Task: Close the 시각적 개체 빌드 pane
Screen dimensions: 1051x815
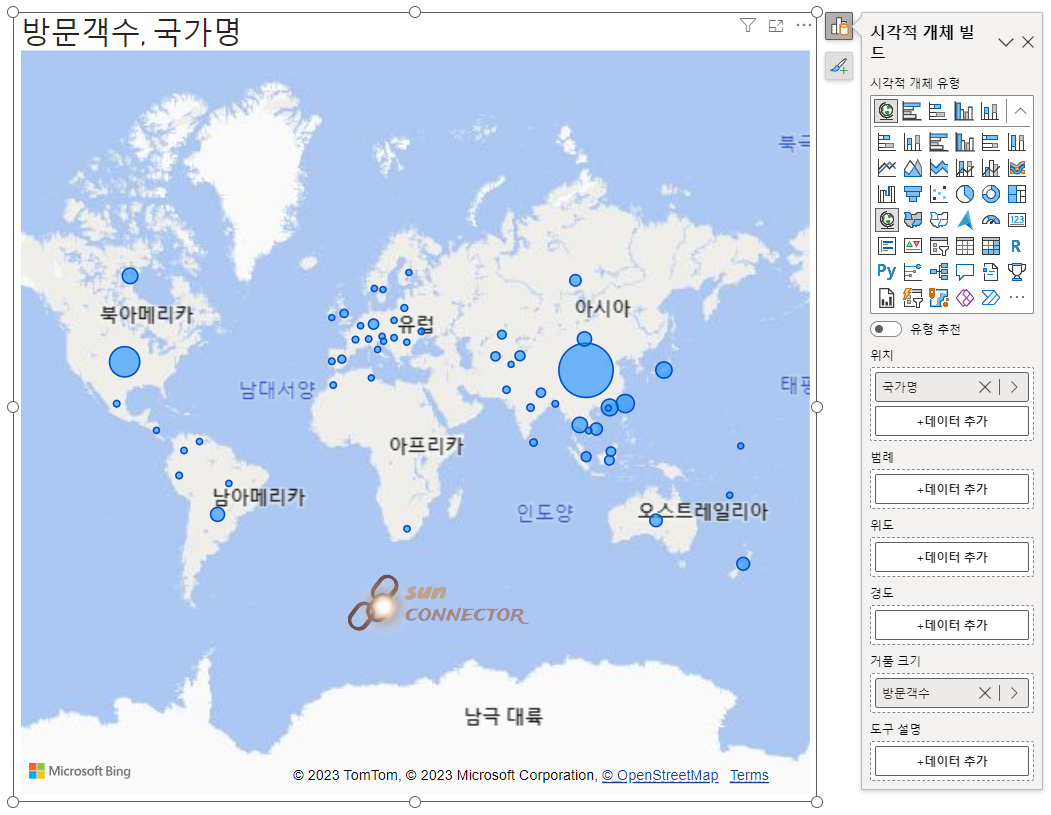Action: click(x=1028, y=42)
